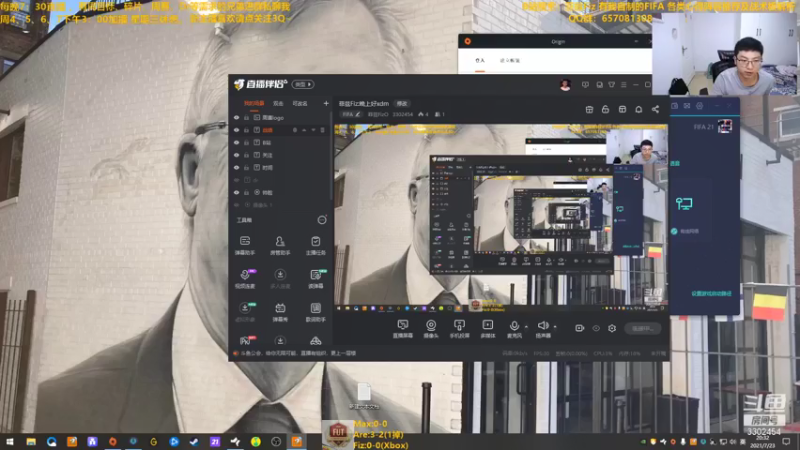
Task: Click the bell notification icon above preview
Action: (638, 109)
